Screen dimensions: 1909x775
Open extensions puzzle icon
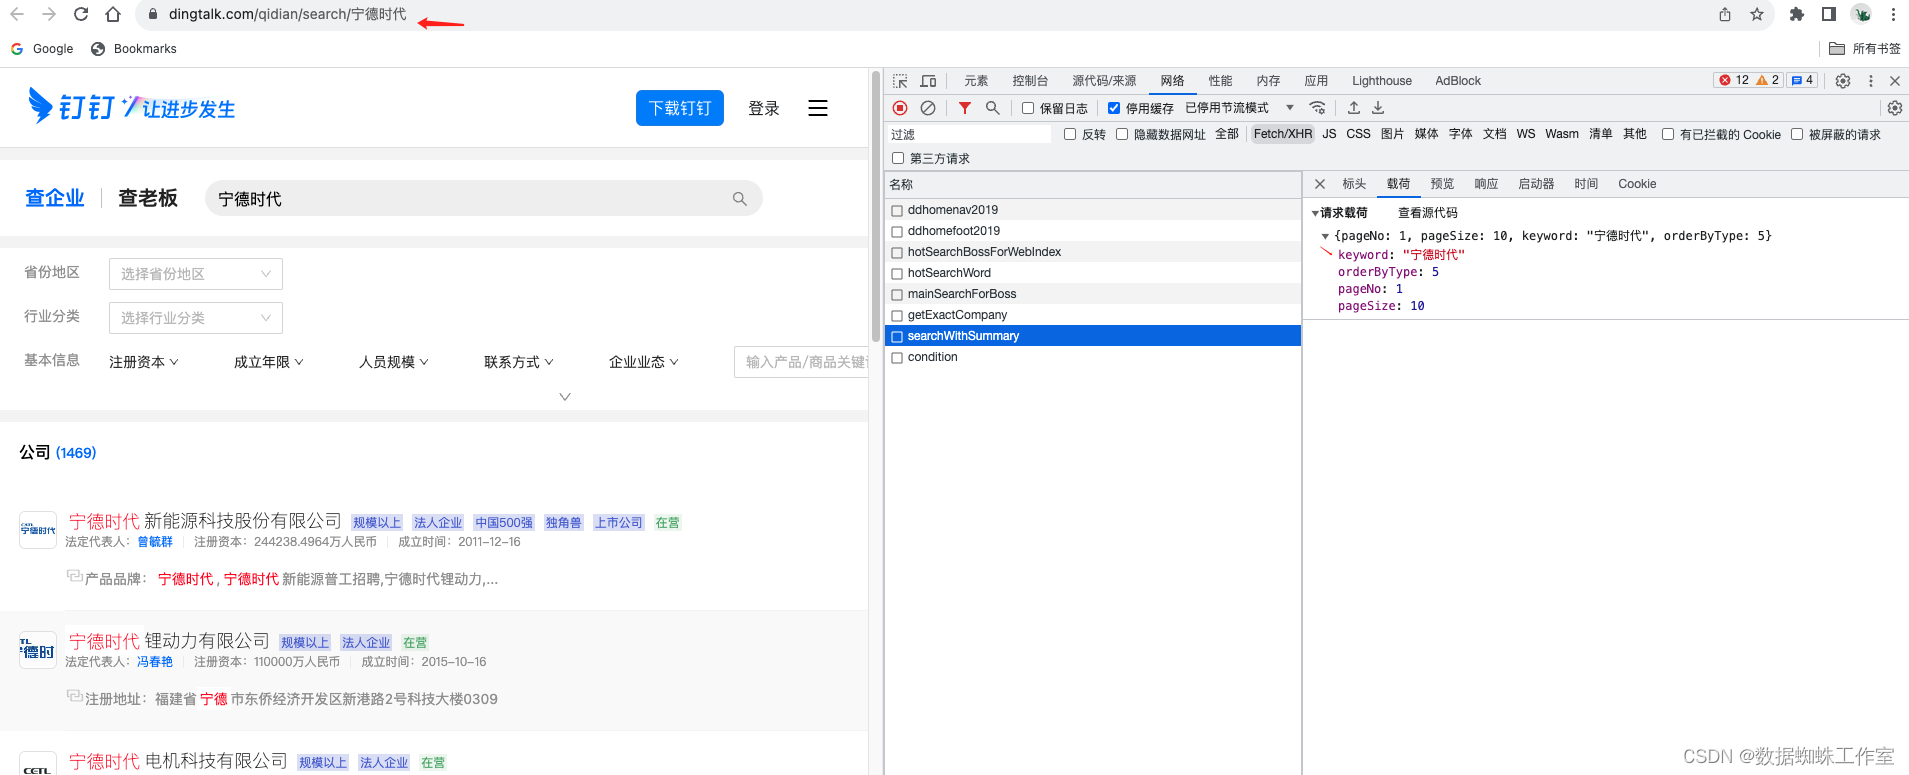(x=1797, y=14)
